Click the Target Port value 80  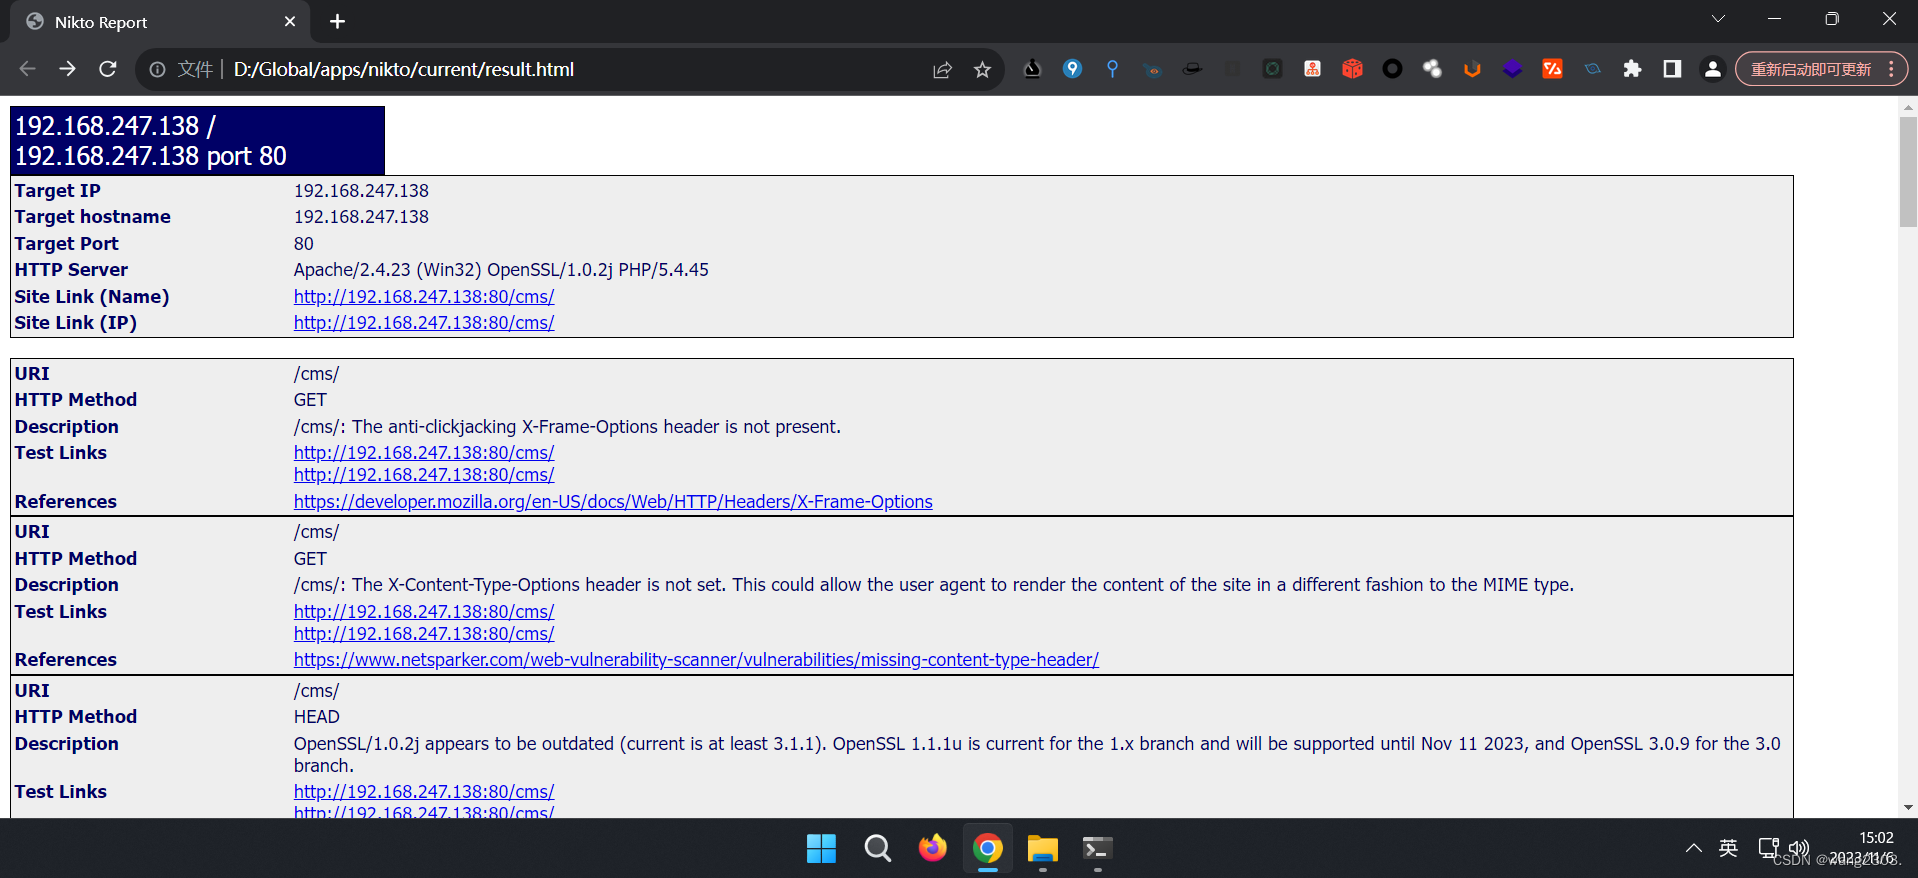click(x=304, y=244)
